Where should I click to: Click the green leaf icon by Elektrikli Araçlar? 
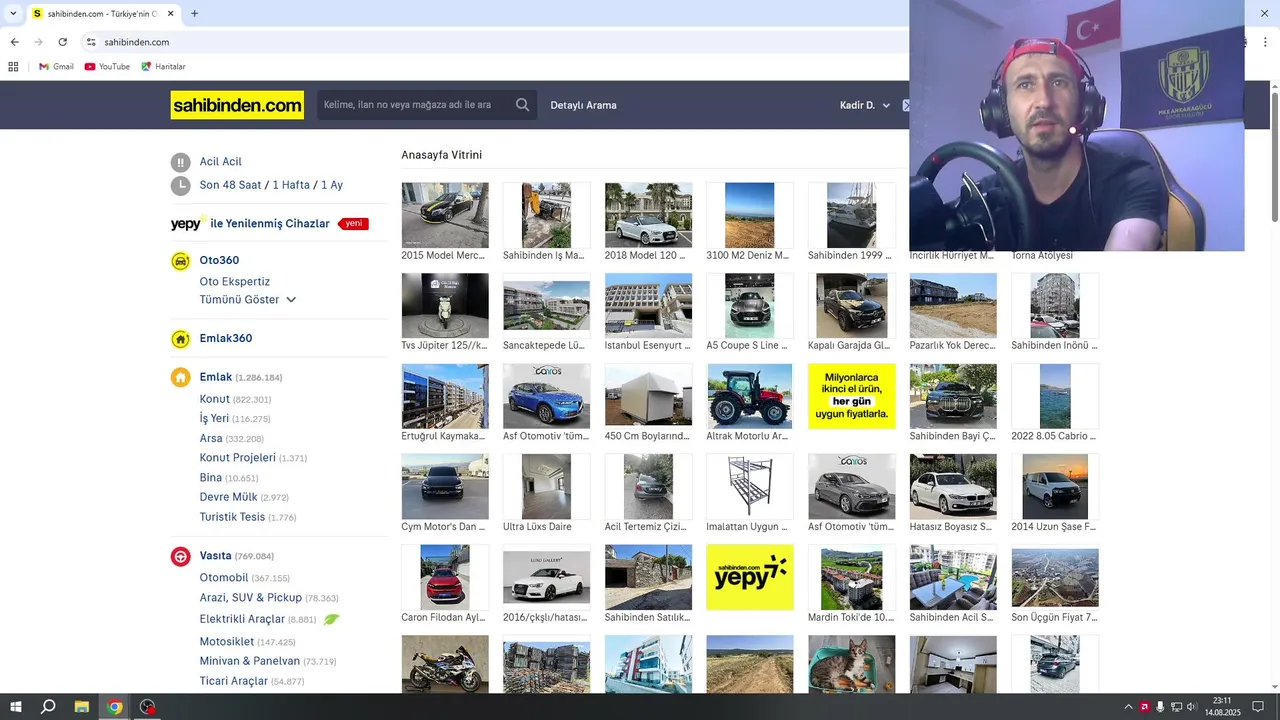pyautogui.click(x=331, y=619)
